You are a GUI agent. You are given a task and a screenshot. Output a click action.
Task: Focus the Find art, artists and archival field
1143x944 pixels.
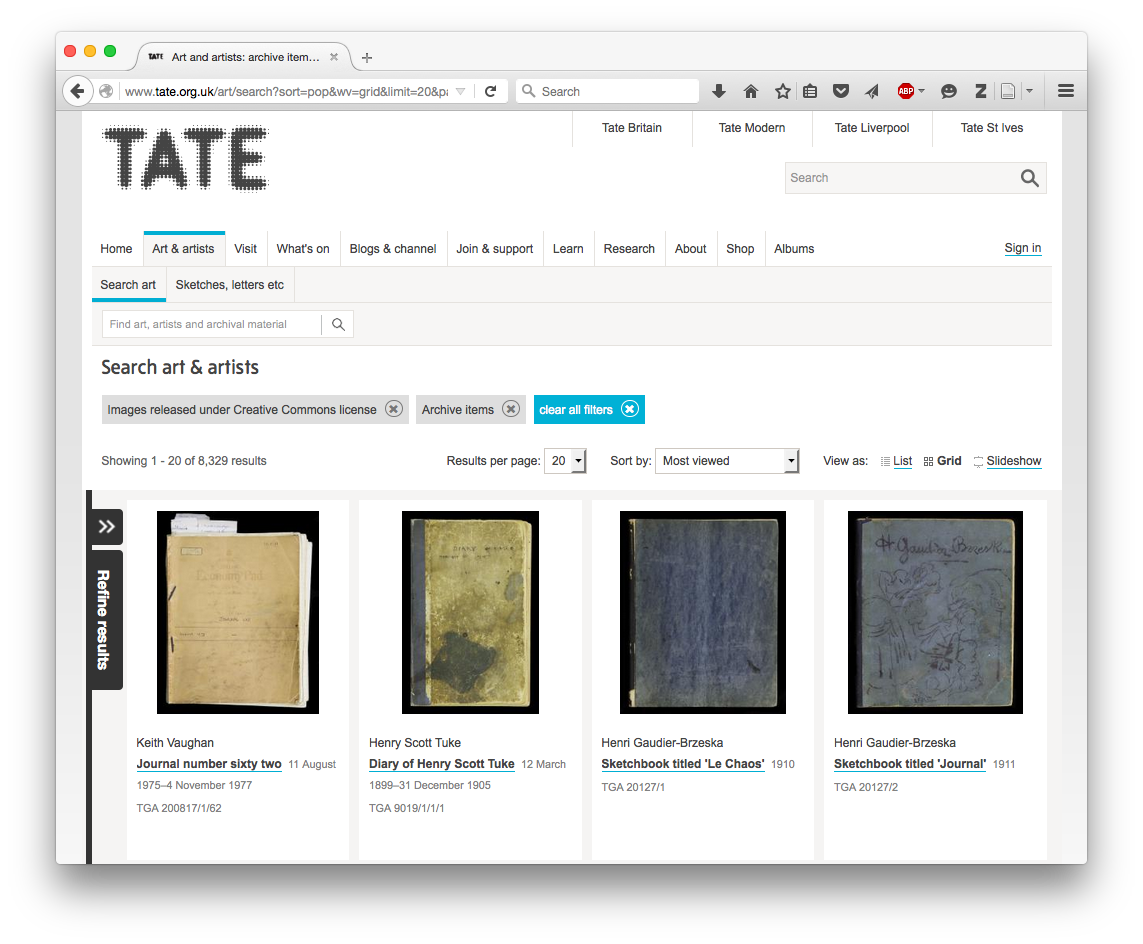pos(211,324)
